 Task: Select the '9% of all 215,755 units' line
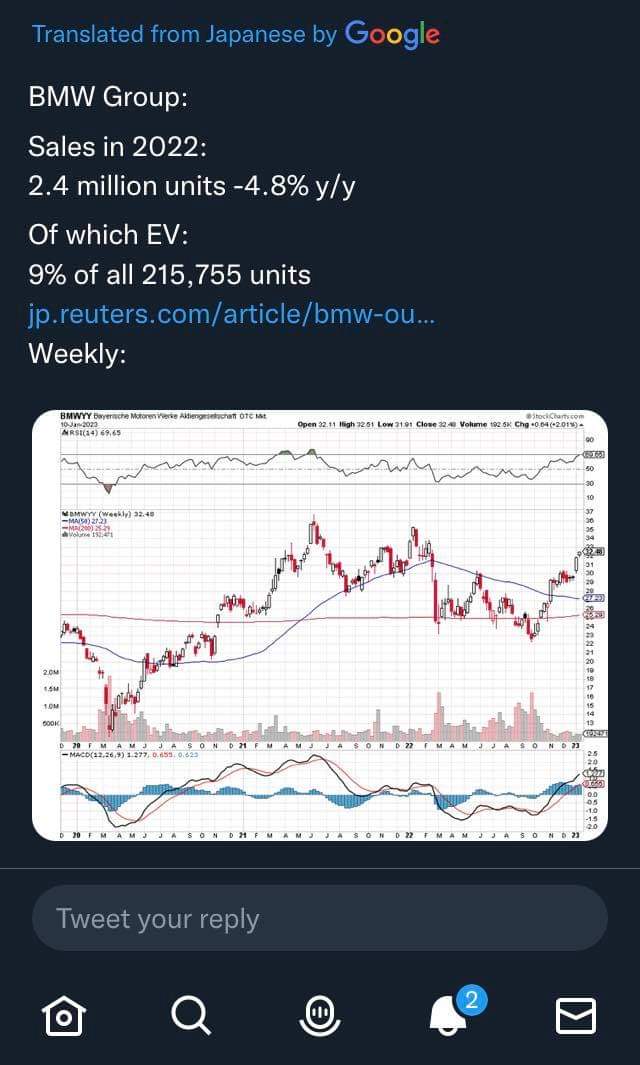169,275
